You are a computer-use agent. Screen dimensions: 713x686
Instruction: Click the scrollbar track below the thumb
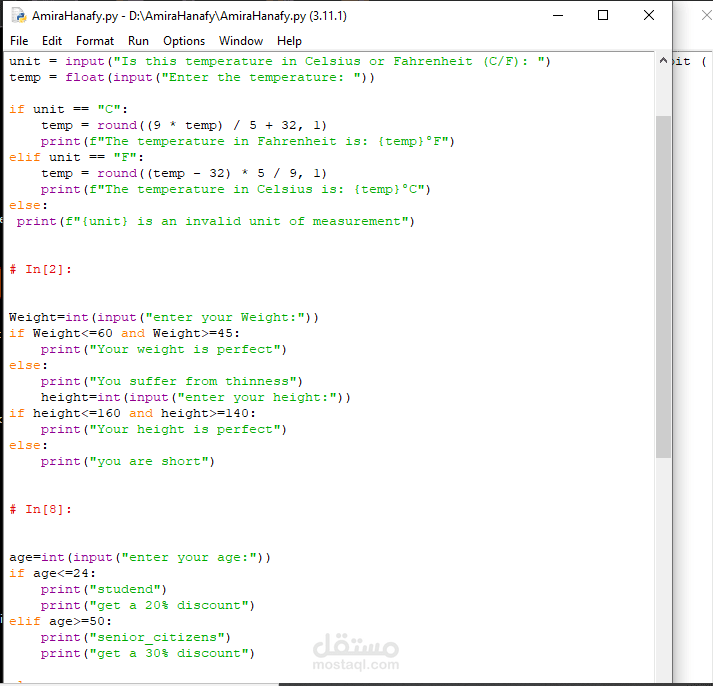click(x=663, y=568)
